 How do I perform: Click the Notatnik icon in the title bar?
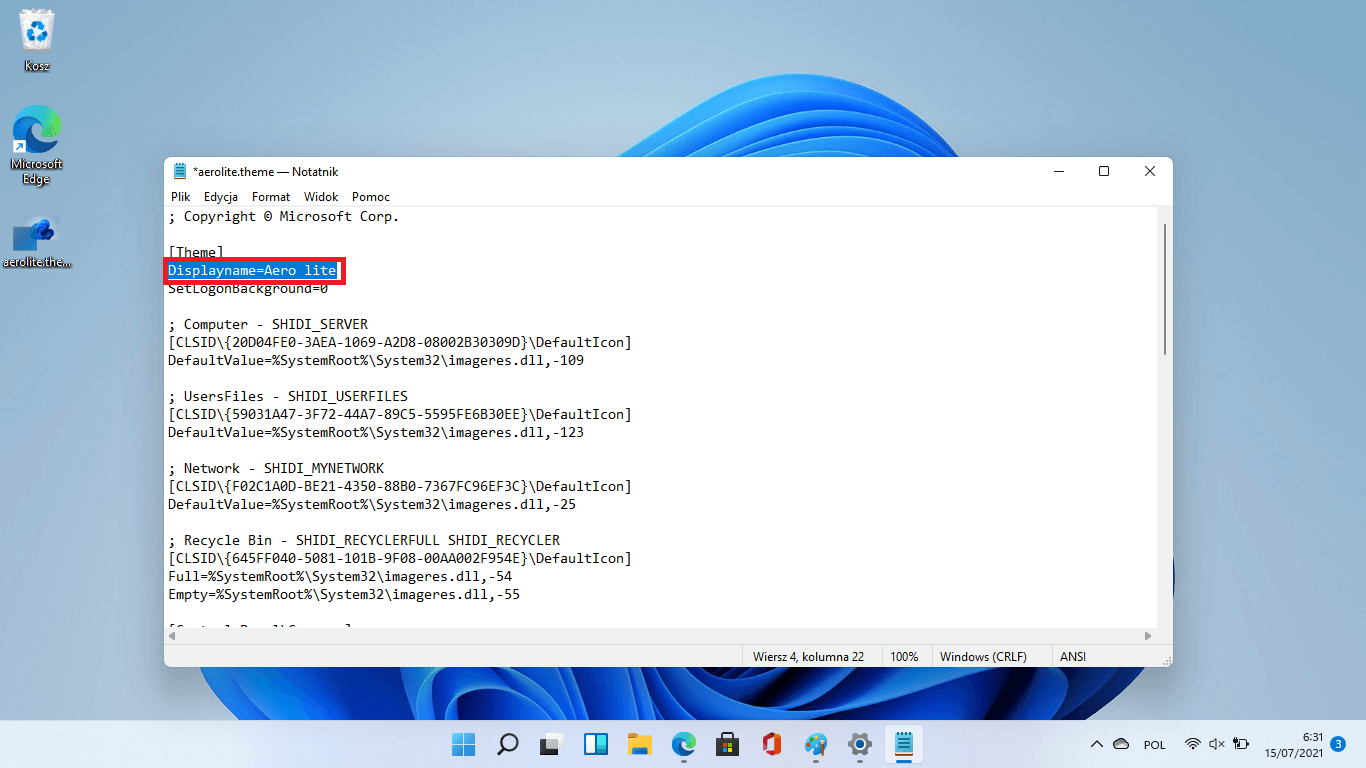[x=180, y=171]
